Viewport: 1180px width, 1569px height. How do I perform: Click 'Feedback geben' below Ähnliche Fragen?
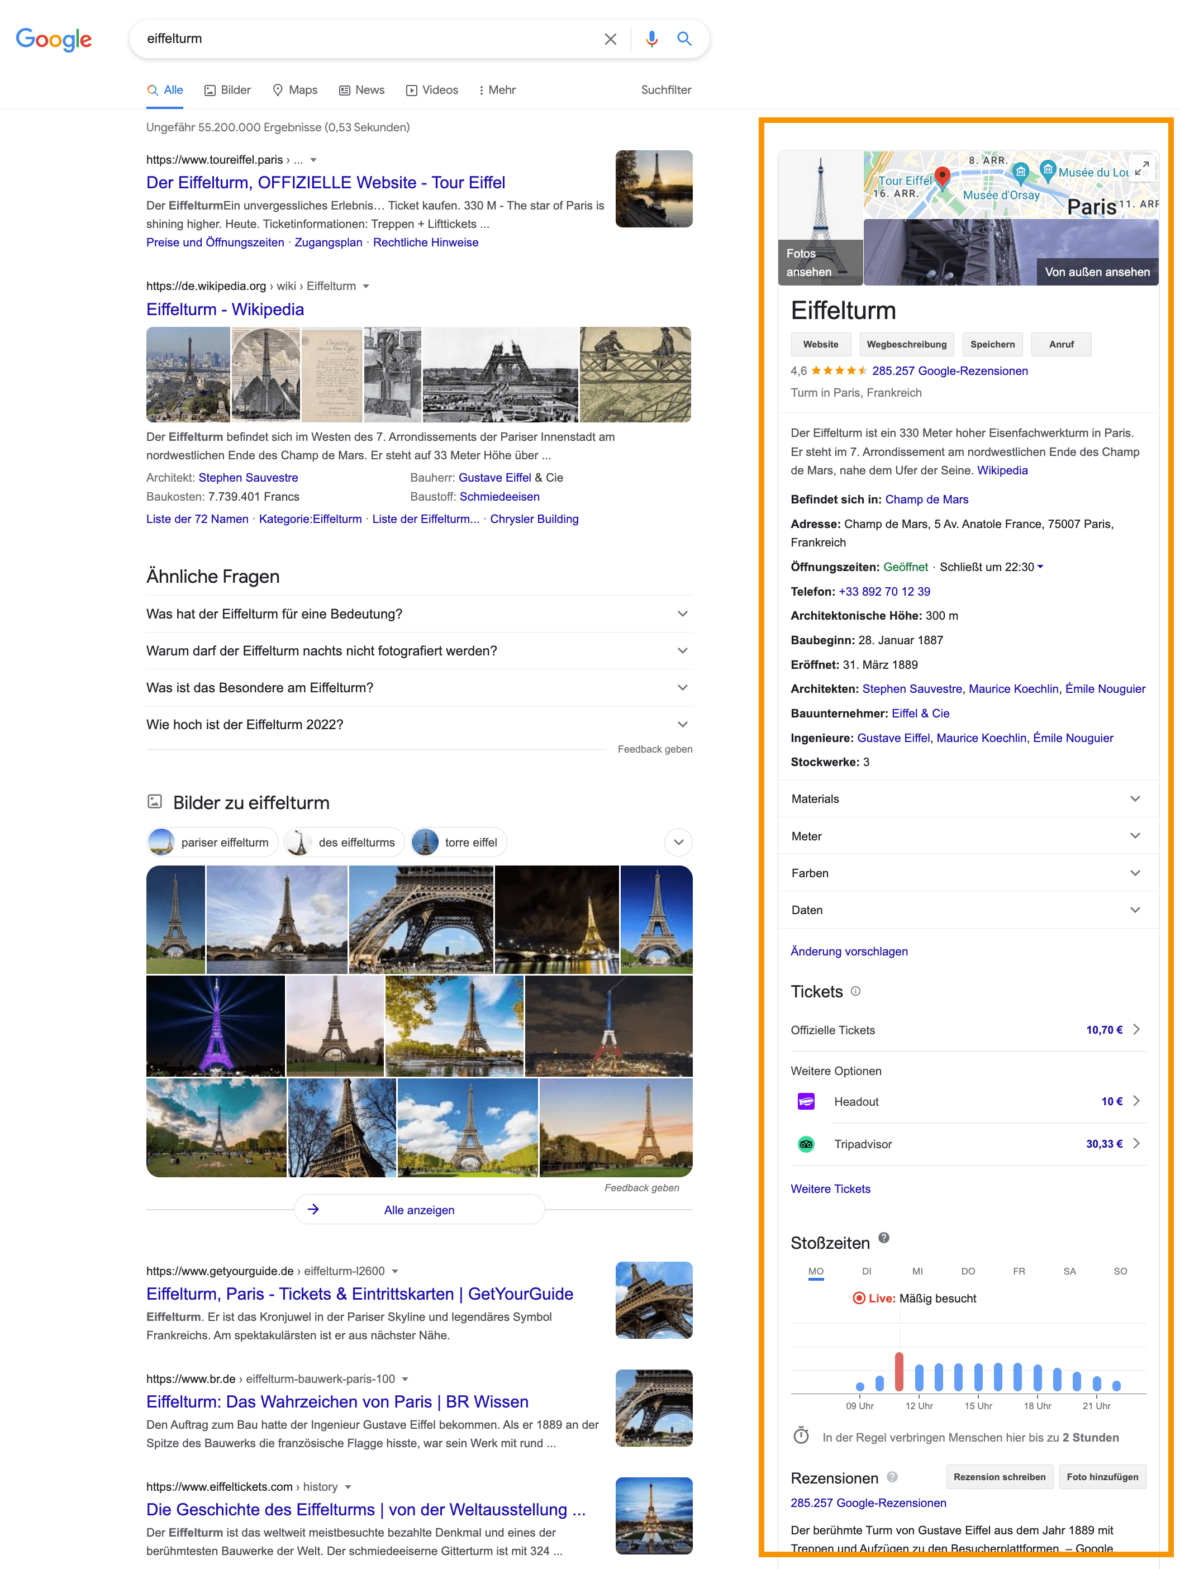click(x=655, y=749)
